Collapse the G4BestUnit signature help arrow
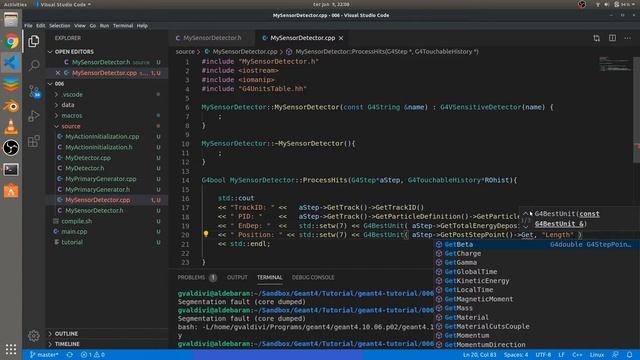This screenshot has height=360, width=640. pos(526,213)
